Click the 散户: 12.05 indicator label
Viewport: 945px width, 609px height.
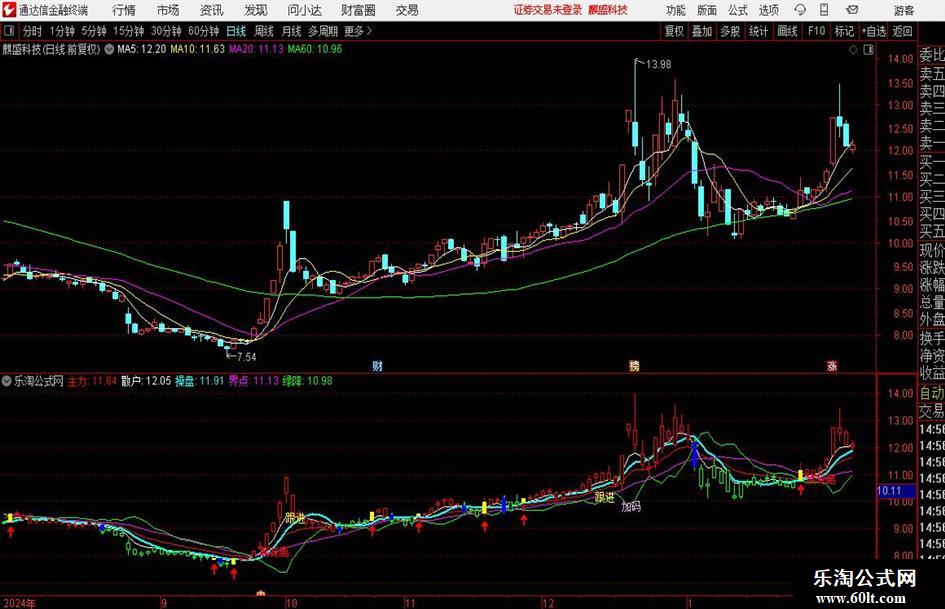coord(146,381)
